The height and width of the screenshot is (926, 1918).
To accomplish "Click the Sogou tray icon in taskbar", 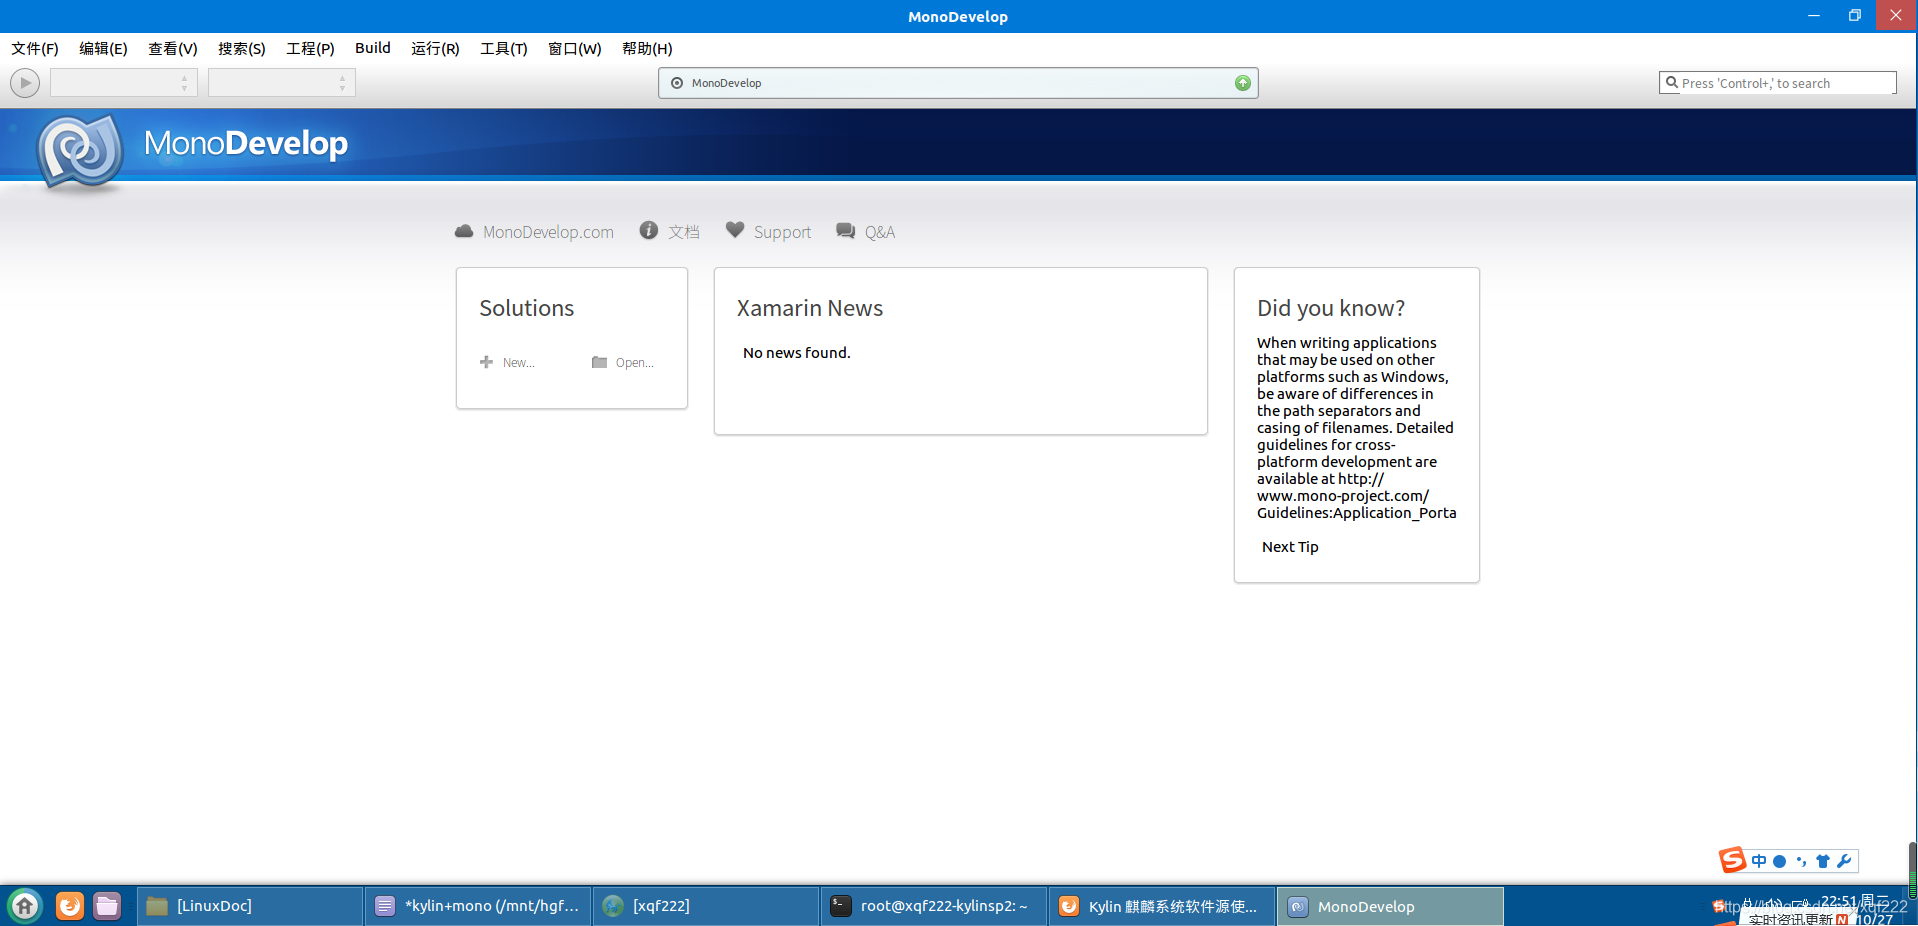I will pyautogui.click(x=1718, y=906).
